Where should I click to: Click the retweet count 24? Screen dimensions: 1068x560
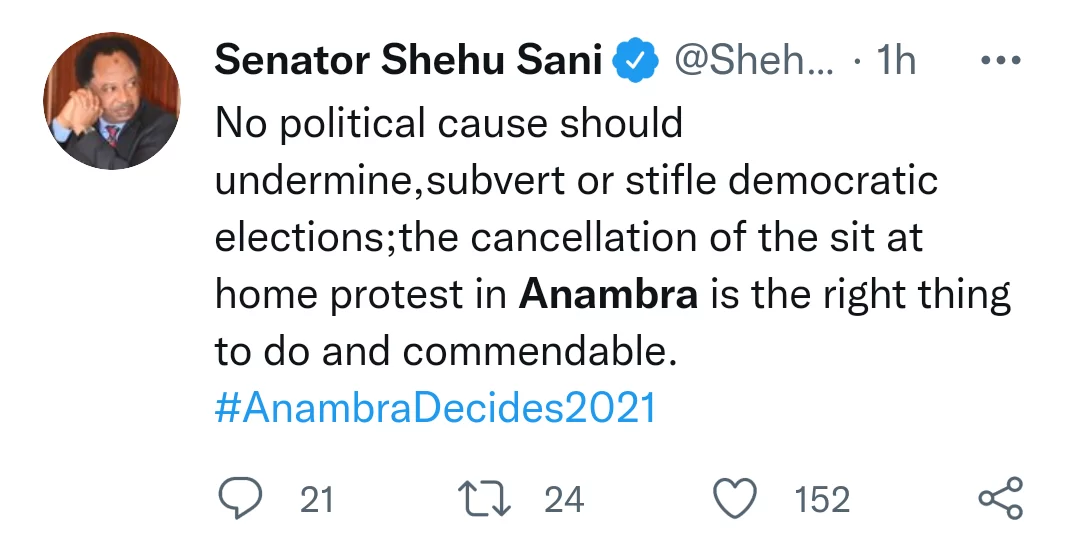(564, 498)
